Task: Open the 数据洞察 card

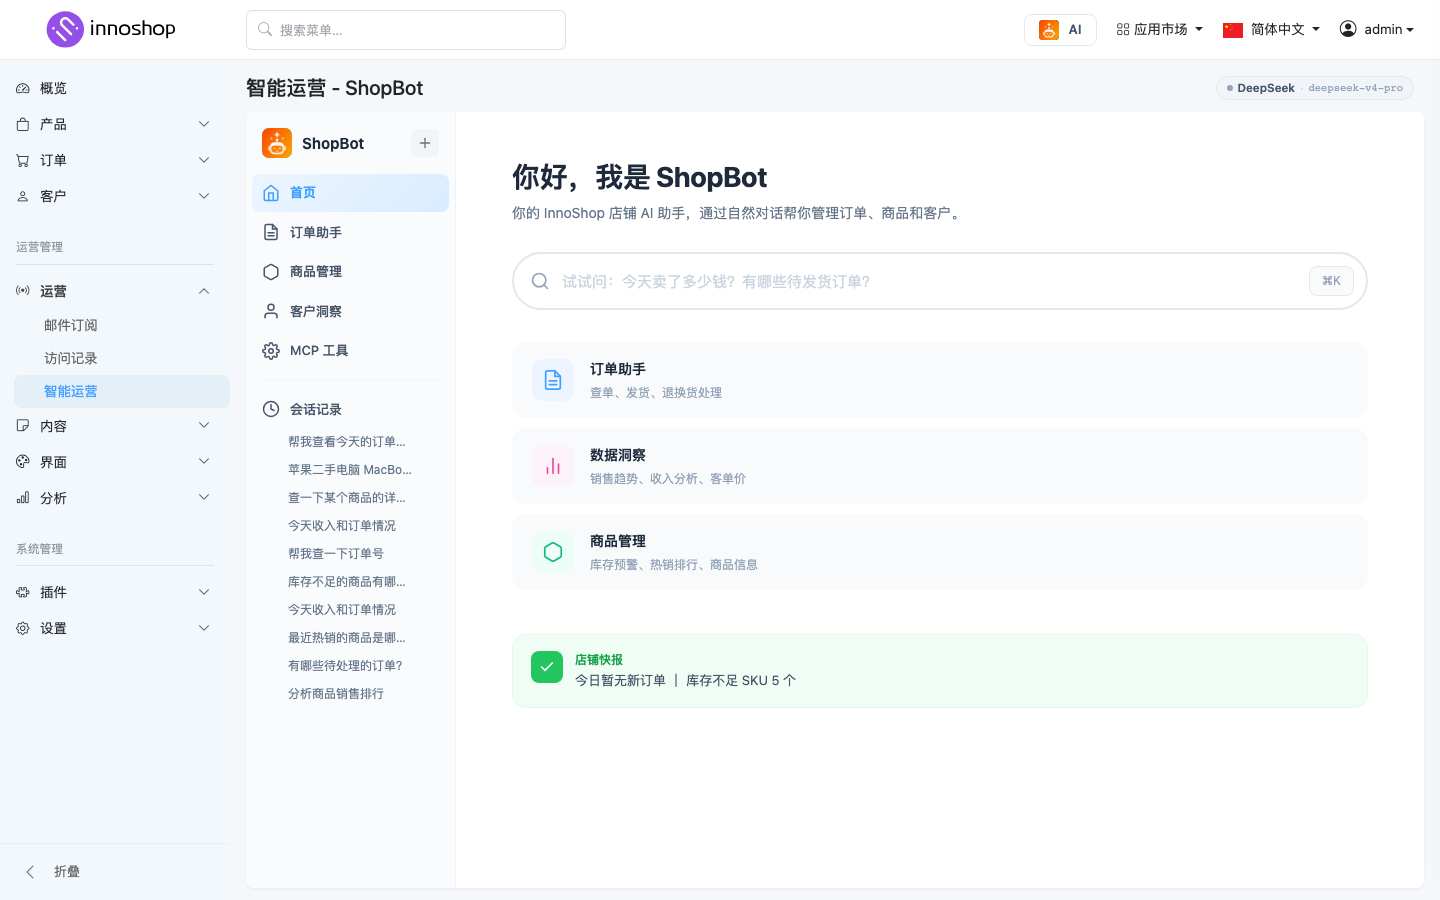Action: coord(940,466)
